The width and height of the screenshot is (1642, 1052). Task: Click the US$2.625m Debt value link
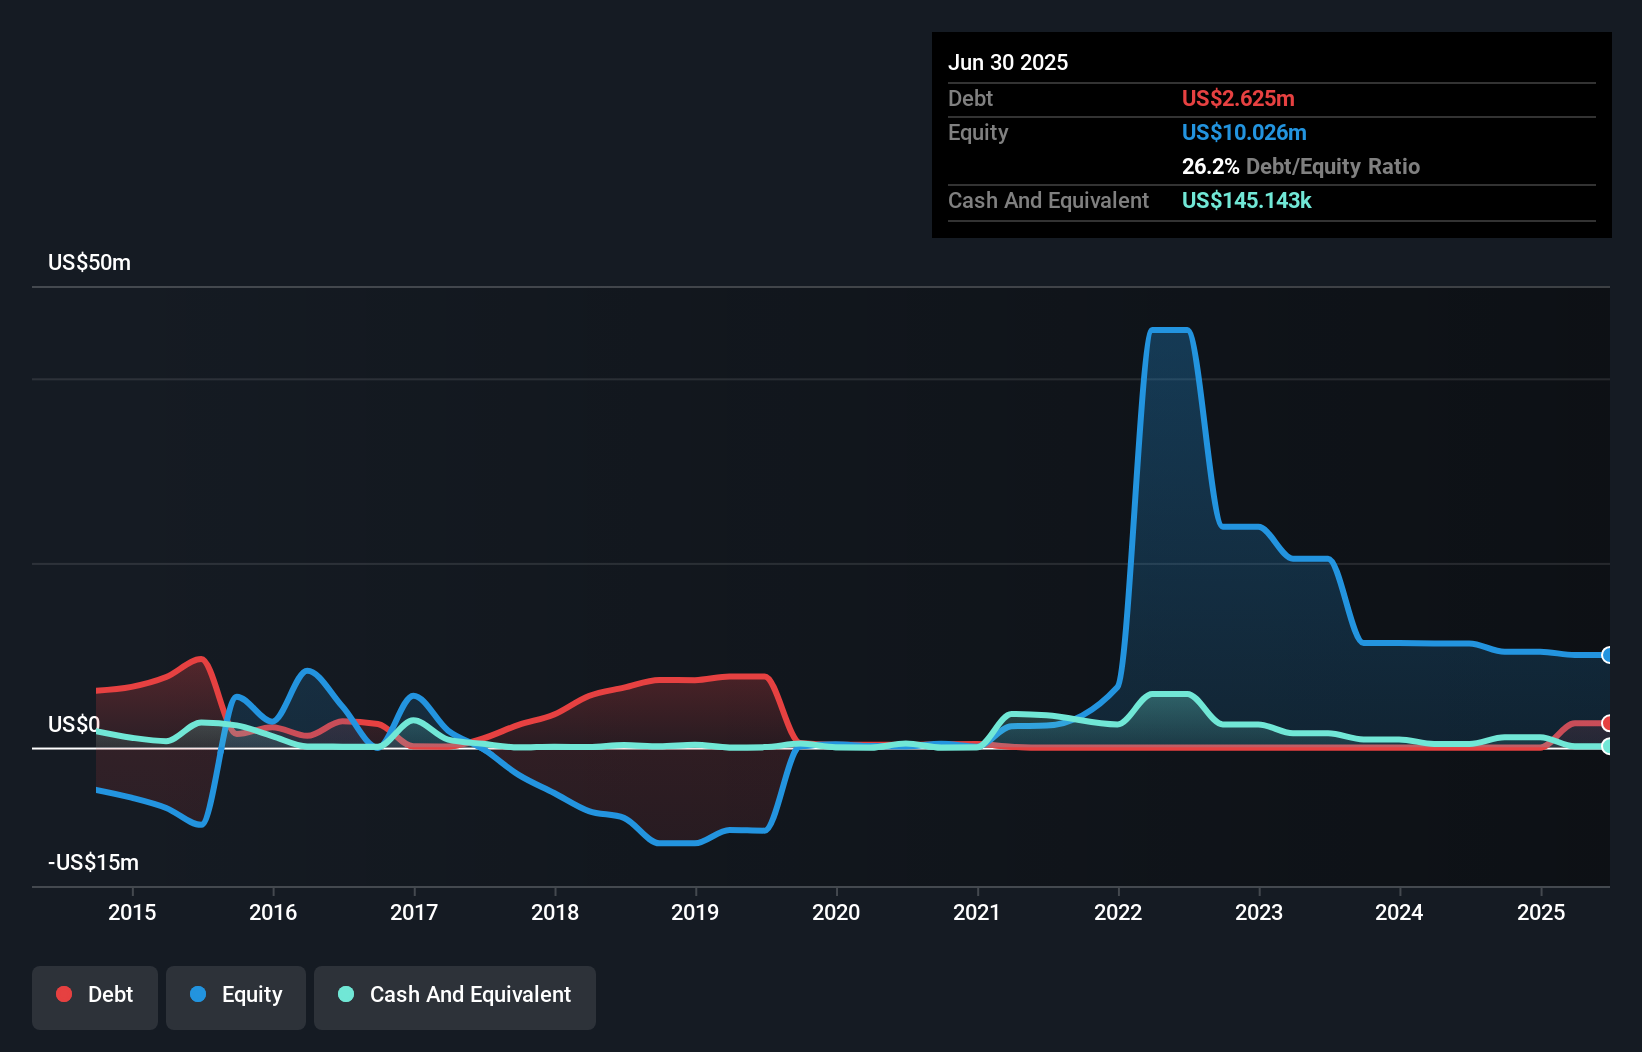1238,98
